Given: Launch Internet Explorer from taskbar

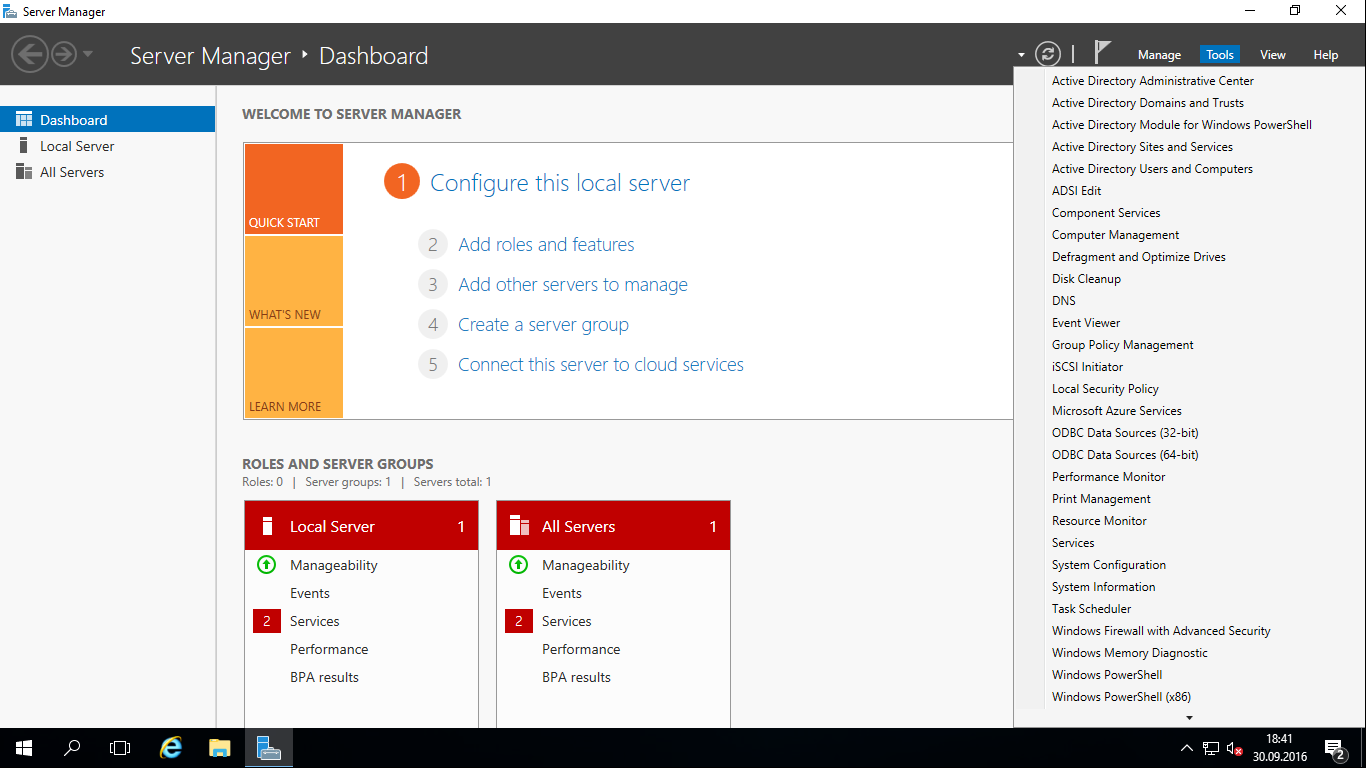Looking at the screenshot, I should pyautogui.click(x=172, y=748).
